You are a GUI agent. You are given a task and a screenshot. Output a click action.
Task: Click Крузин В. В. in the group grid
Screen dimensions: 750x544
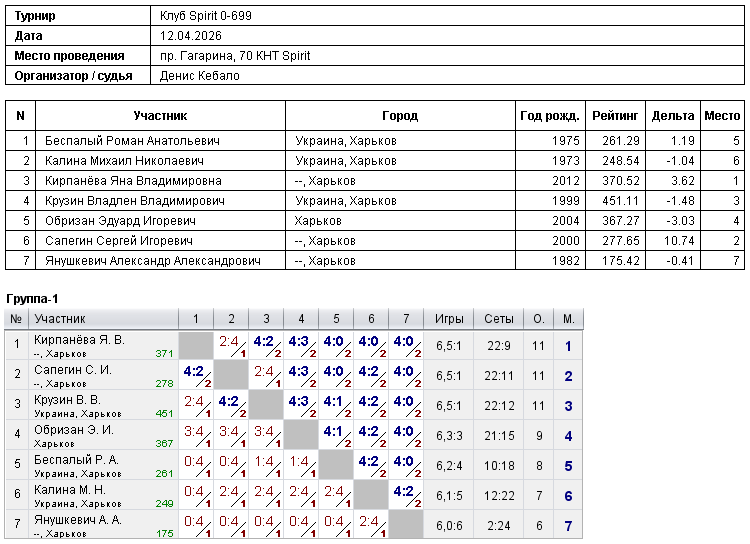click(67, 400)
